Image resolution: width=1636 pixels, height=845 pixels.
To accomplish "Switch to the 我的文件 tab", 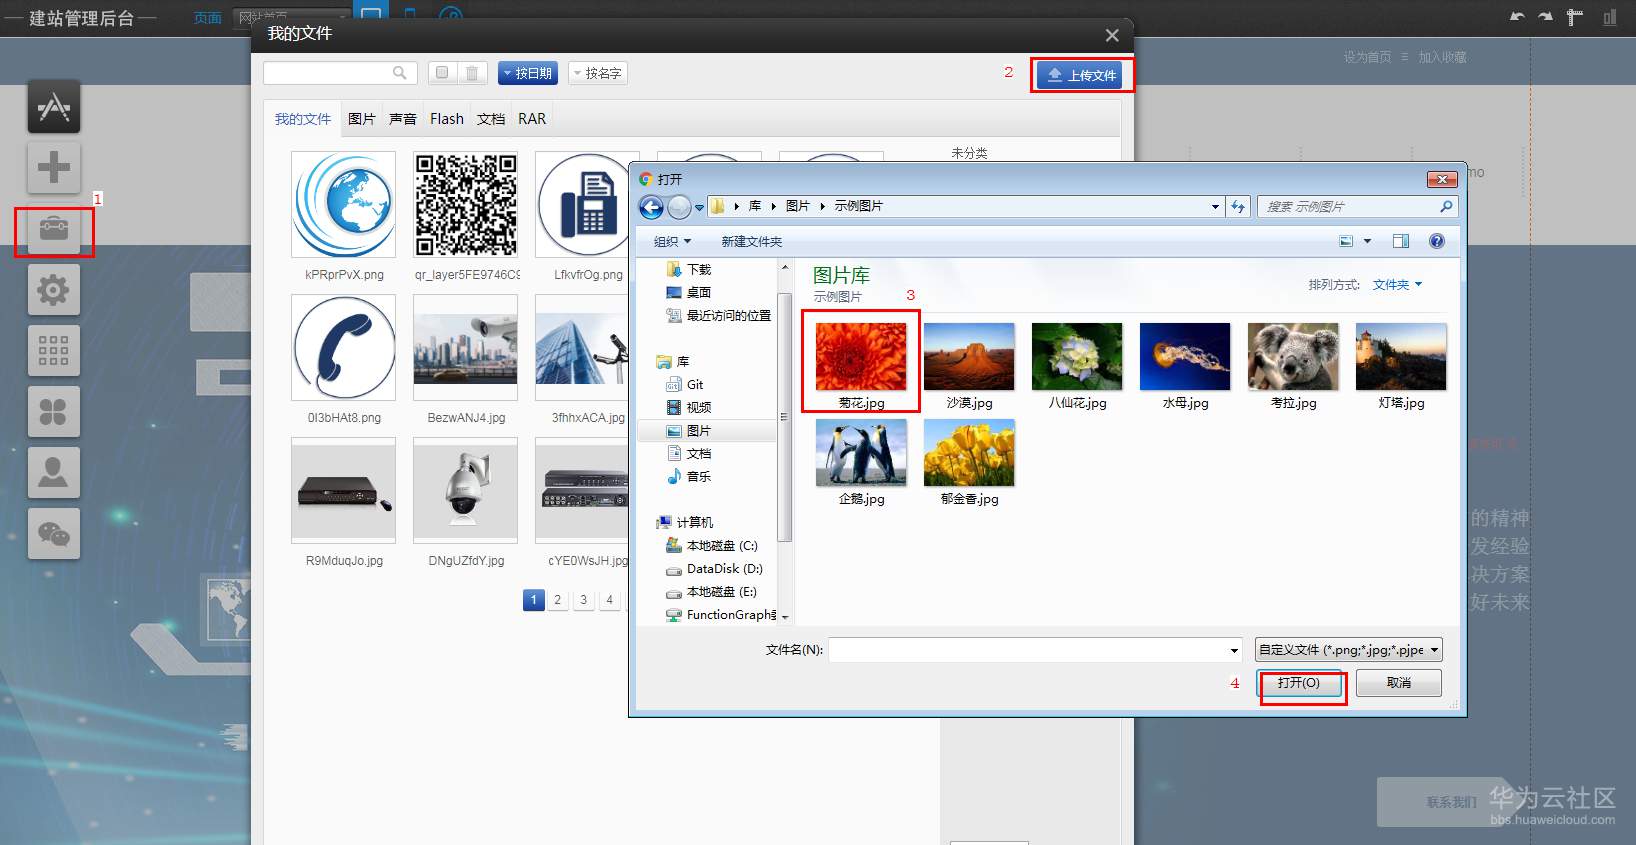I will pyautogui.click(x=303, y=119).
